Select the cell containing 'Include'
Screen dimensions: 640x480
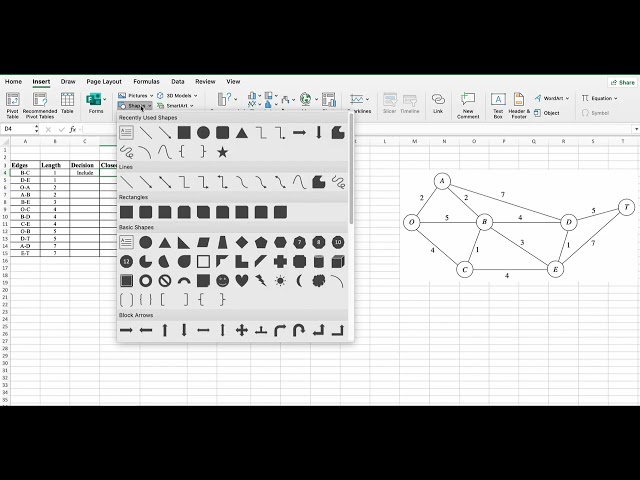(x=84, y=173)
